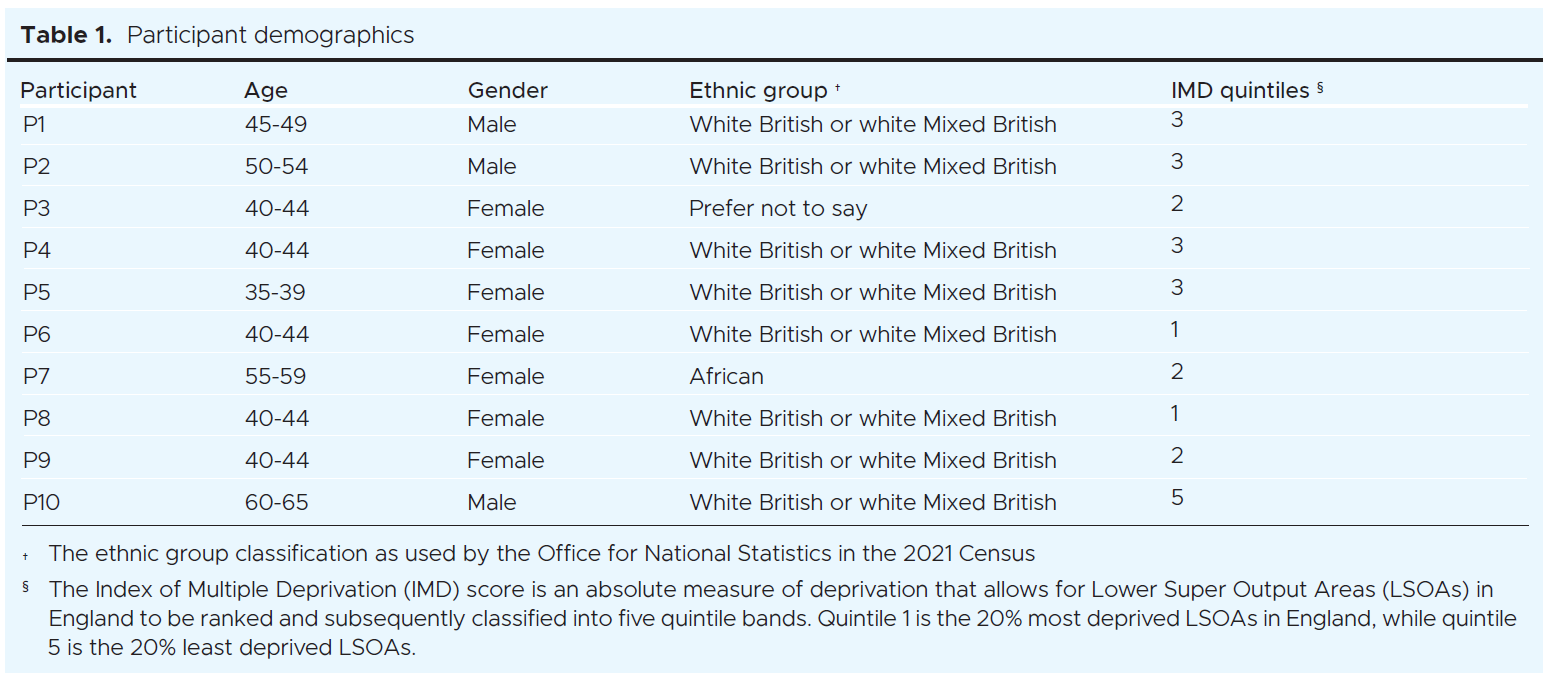Select the 35-39 age cell for P5
Screen dimensions: 1547x682
275,293
